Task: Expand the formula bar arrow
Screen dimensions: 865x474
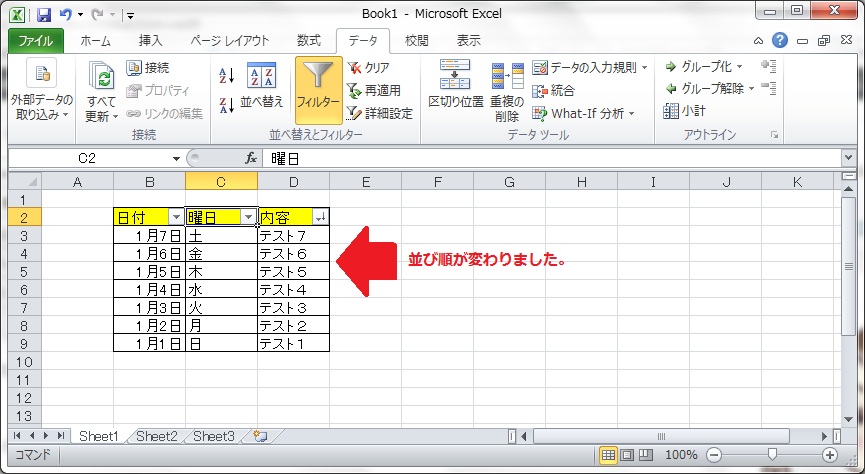Action: click(848, 159)
